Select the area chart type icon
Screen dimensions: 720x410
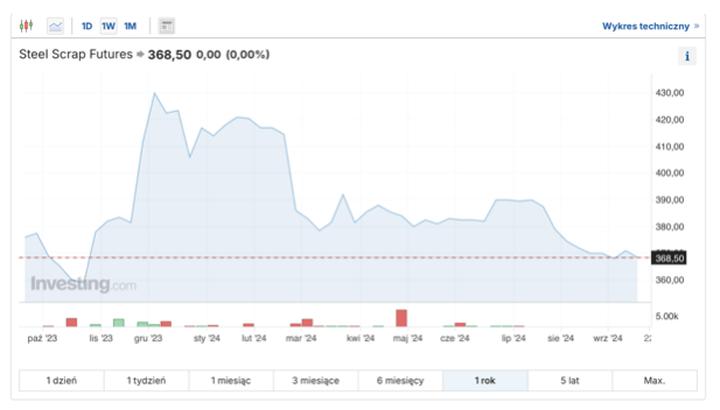[55, 25]
